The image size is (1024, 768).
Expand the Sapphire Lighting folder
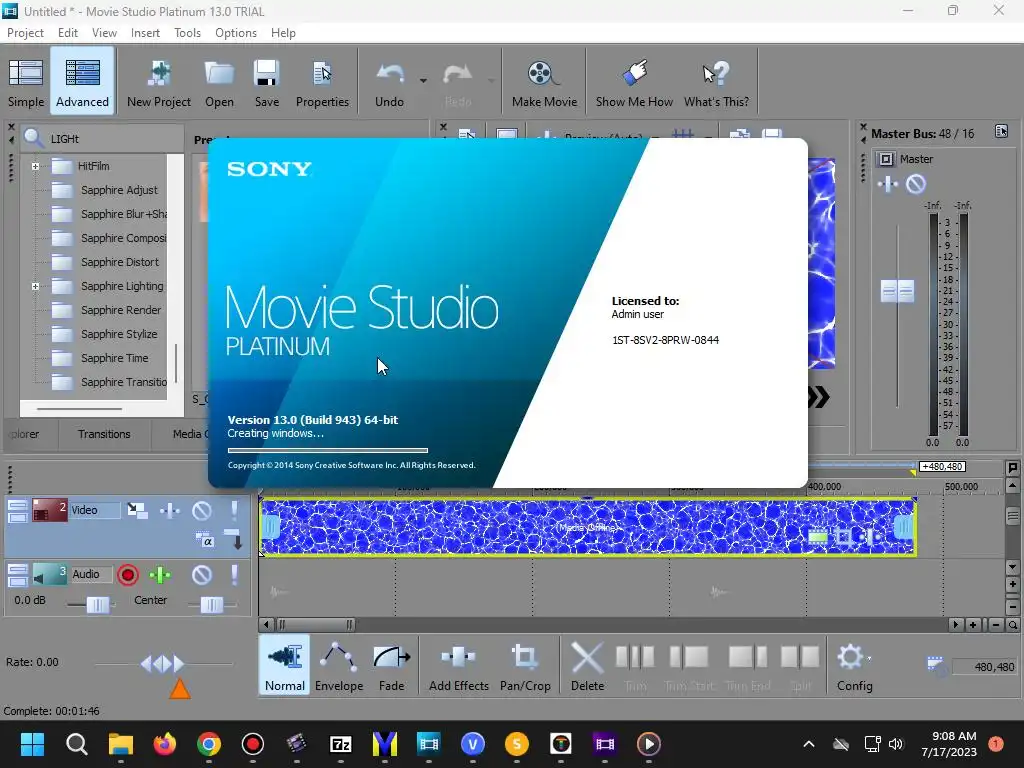35,287
